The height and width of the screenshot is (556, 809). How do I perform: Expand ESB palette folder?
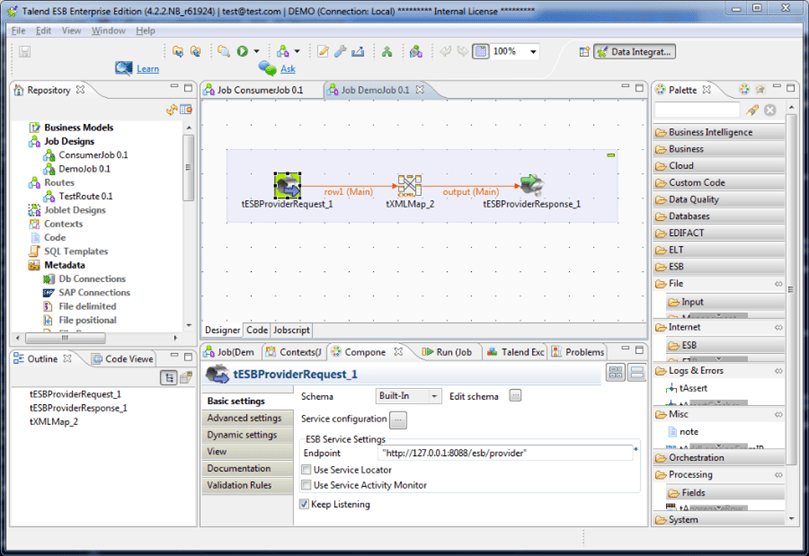tap(719, 267)
